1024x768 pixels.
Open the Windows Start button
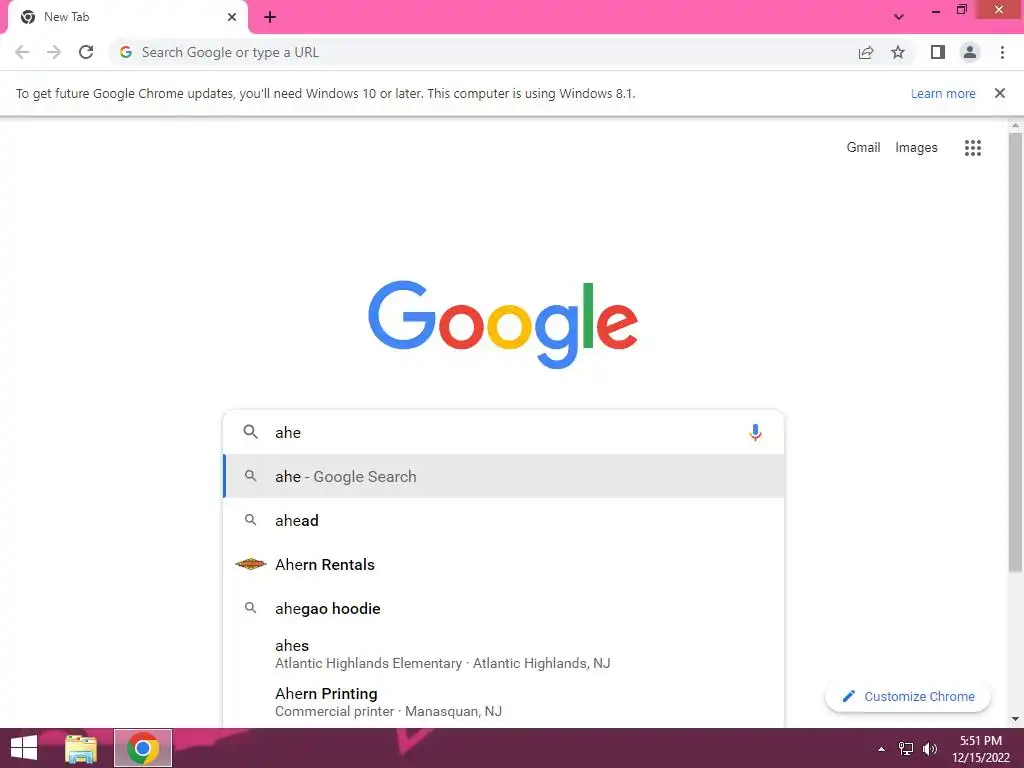(24, 748)
